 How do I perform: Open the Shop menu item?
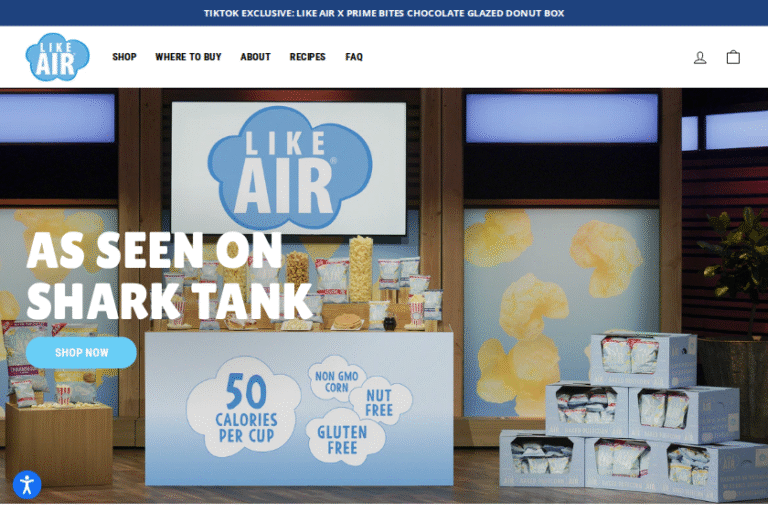tap(124, 57)
